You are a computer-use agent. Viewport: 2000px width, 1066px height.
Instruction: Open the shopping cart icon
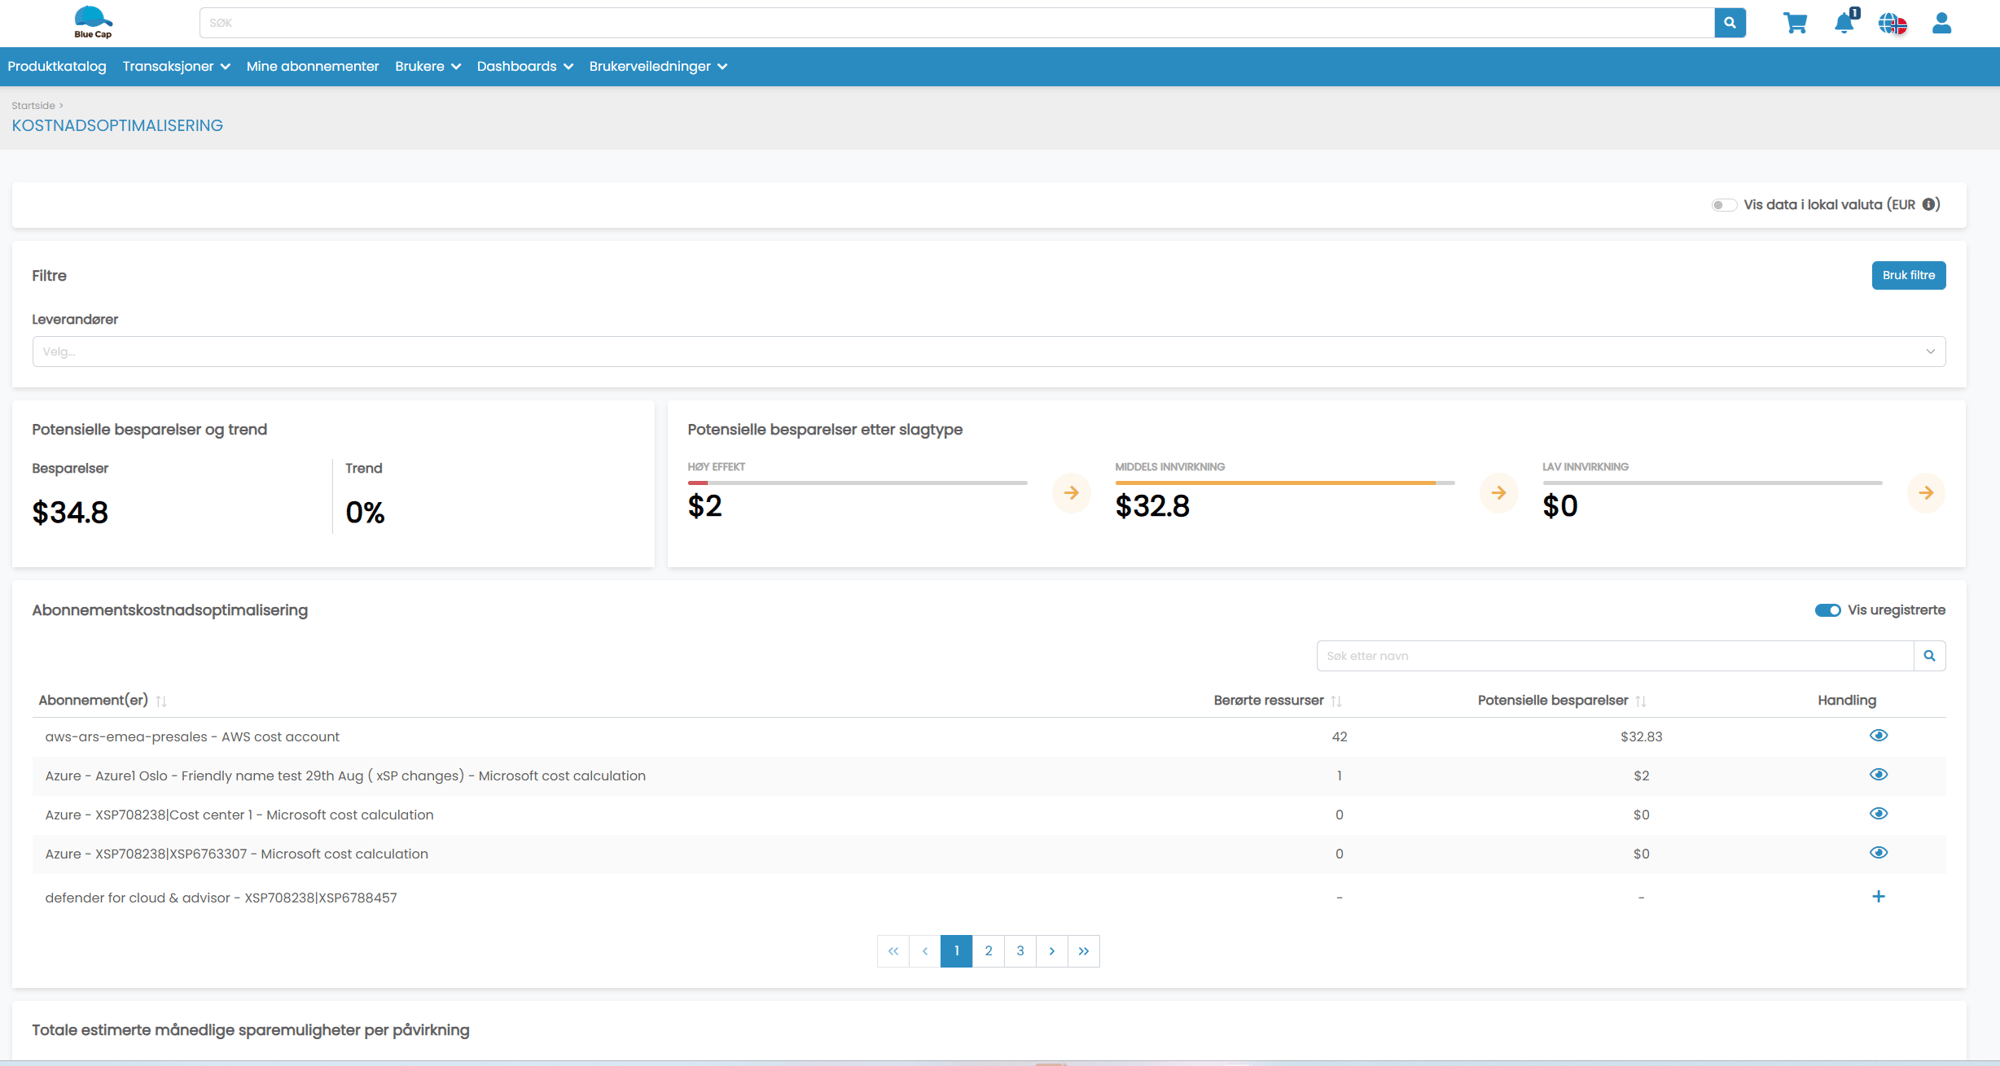click(x=1795, y=23)
